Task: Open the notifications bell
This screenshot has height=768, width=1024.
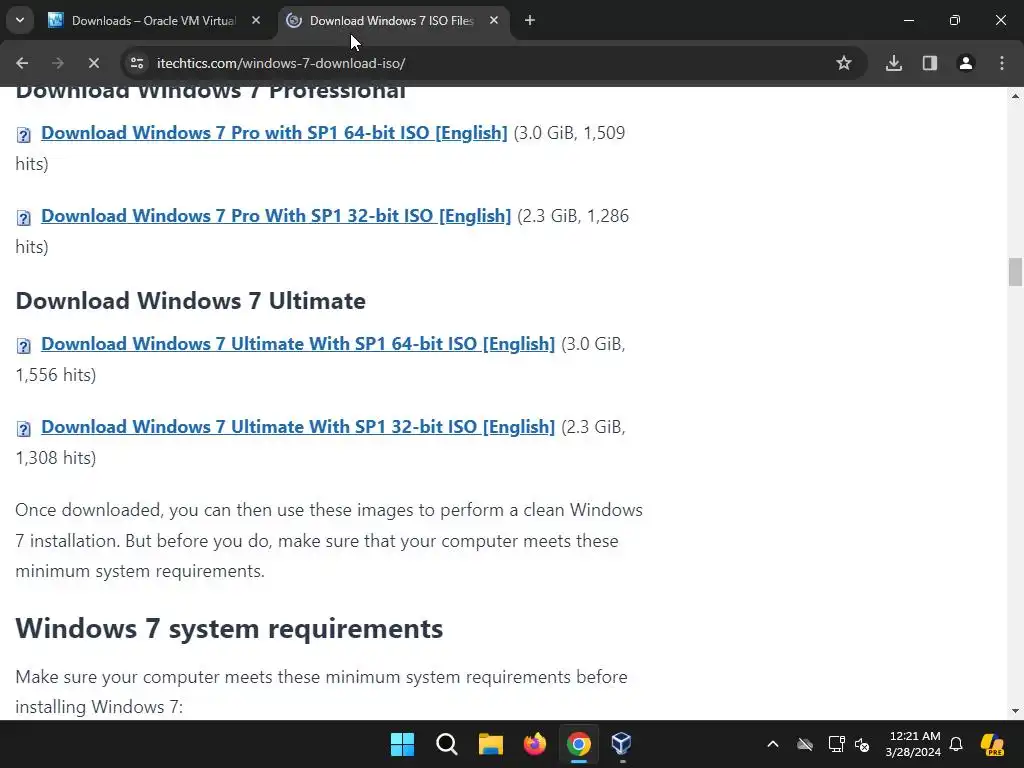Action: tap(956, 744)
